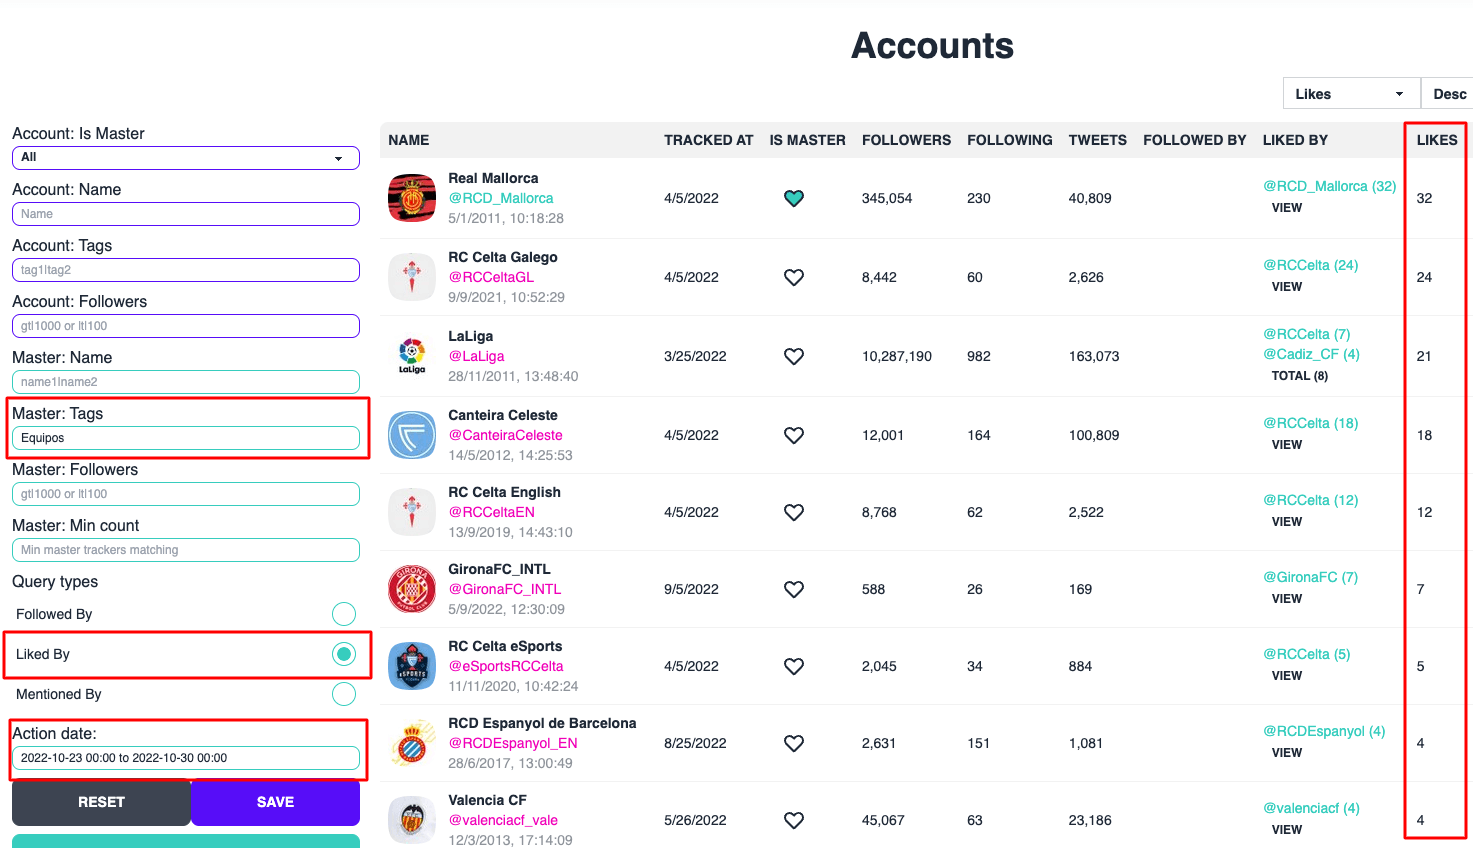1473x848 pixels.
Task: Toggle the filled heart for Real Mallorca
Action: (x=793, y=198)
